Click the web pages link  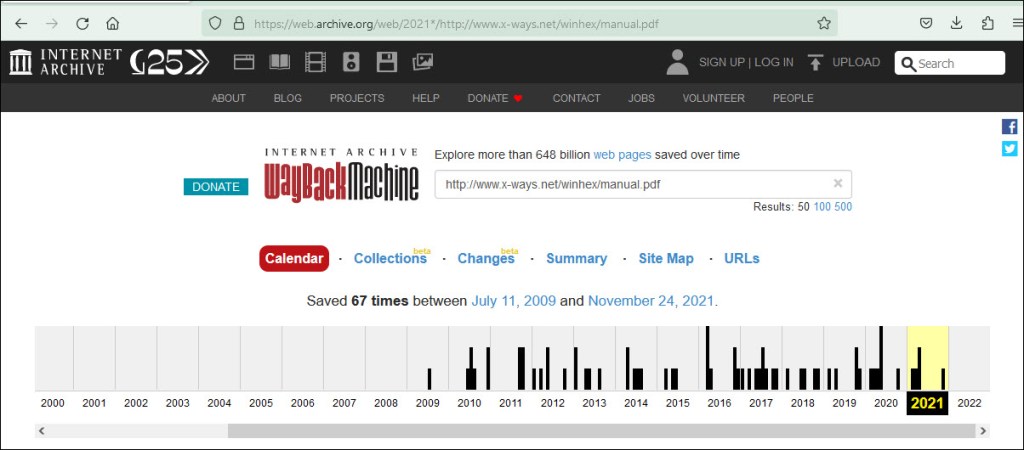pos(622,155)
